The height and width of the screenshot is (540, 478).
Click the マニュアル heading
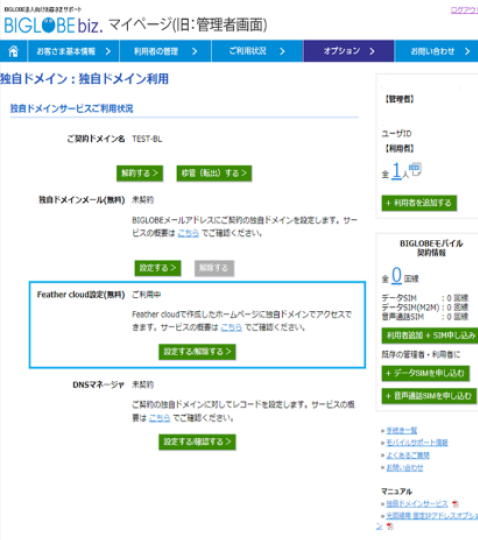pyautogui.click(x=396, y=491)
